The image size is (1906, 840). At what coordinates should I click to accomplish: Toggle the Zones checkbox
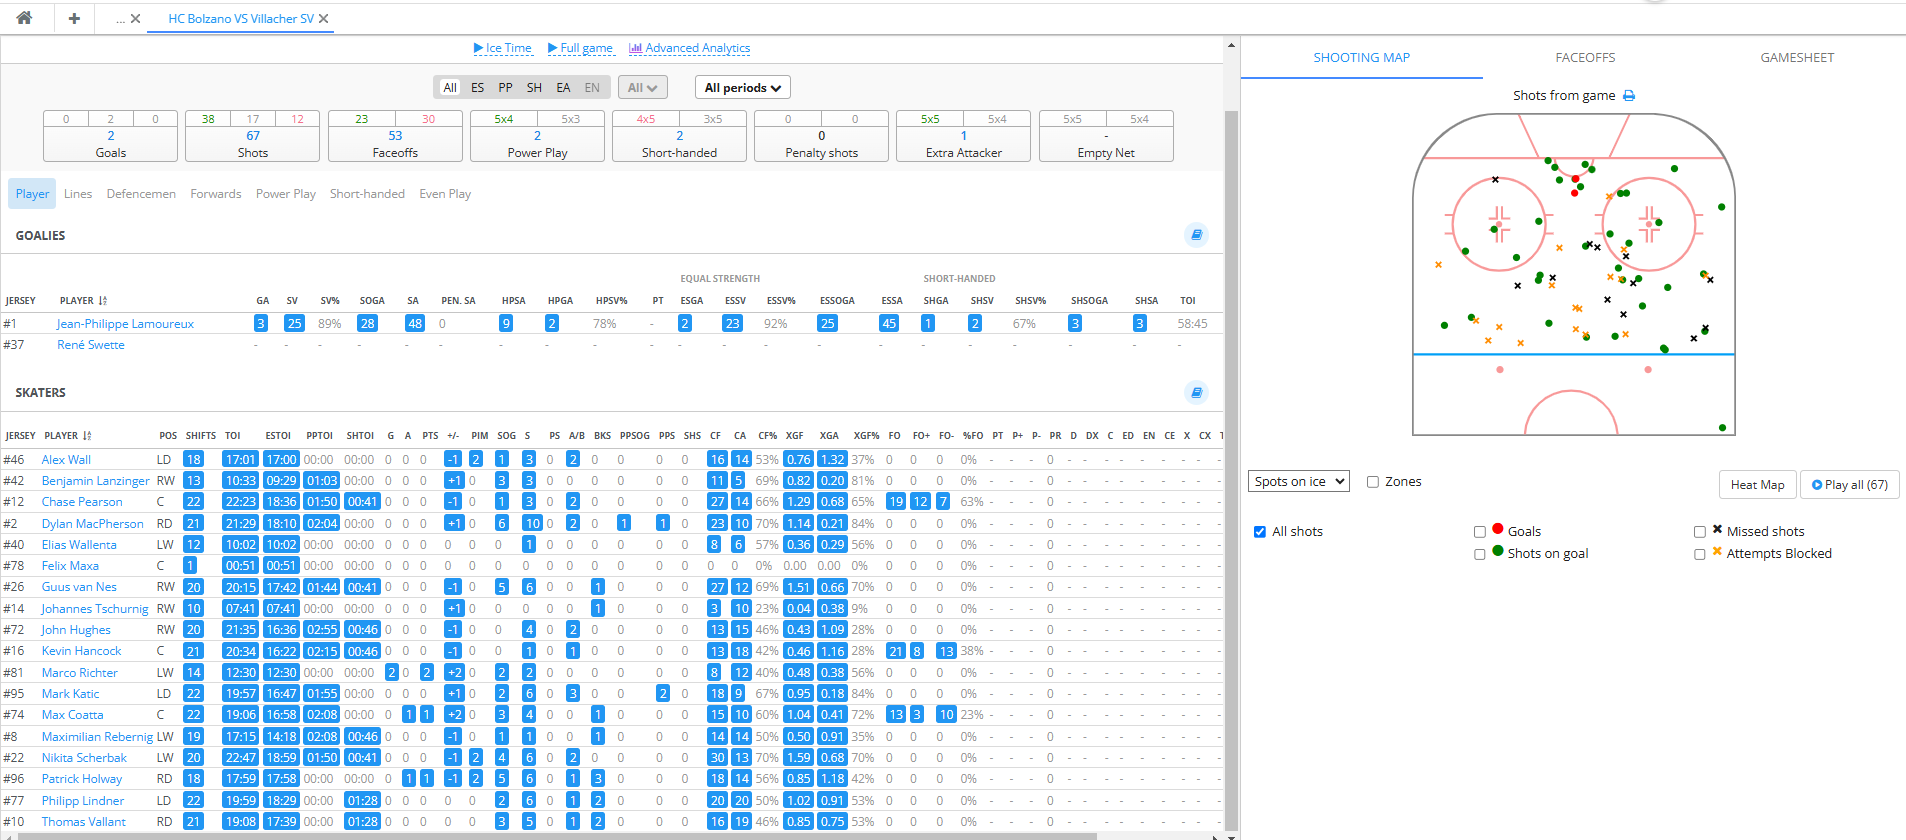coord(1373,482)
